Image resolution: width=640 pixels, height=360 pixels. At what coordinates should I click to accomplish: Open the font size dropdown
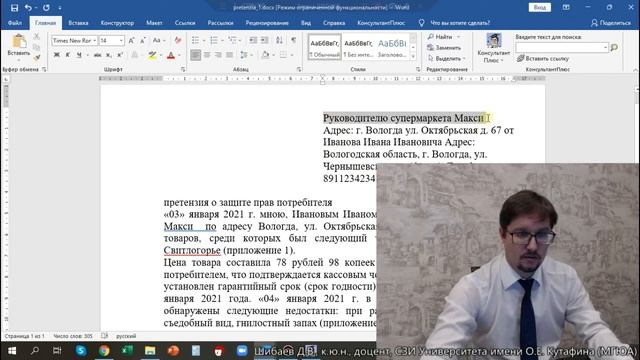coord(121,40)
